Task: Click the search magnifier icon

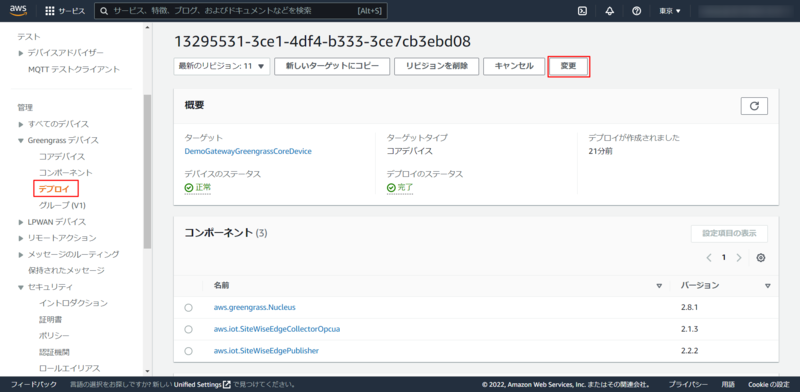Action: click(x=104, y=11)
